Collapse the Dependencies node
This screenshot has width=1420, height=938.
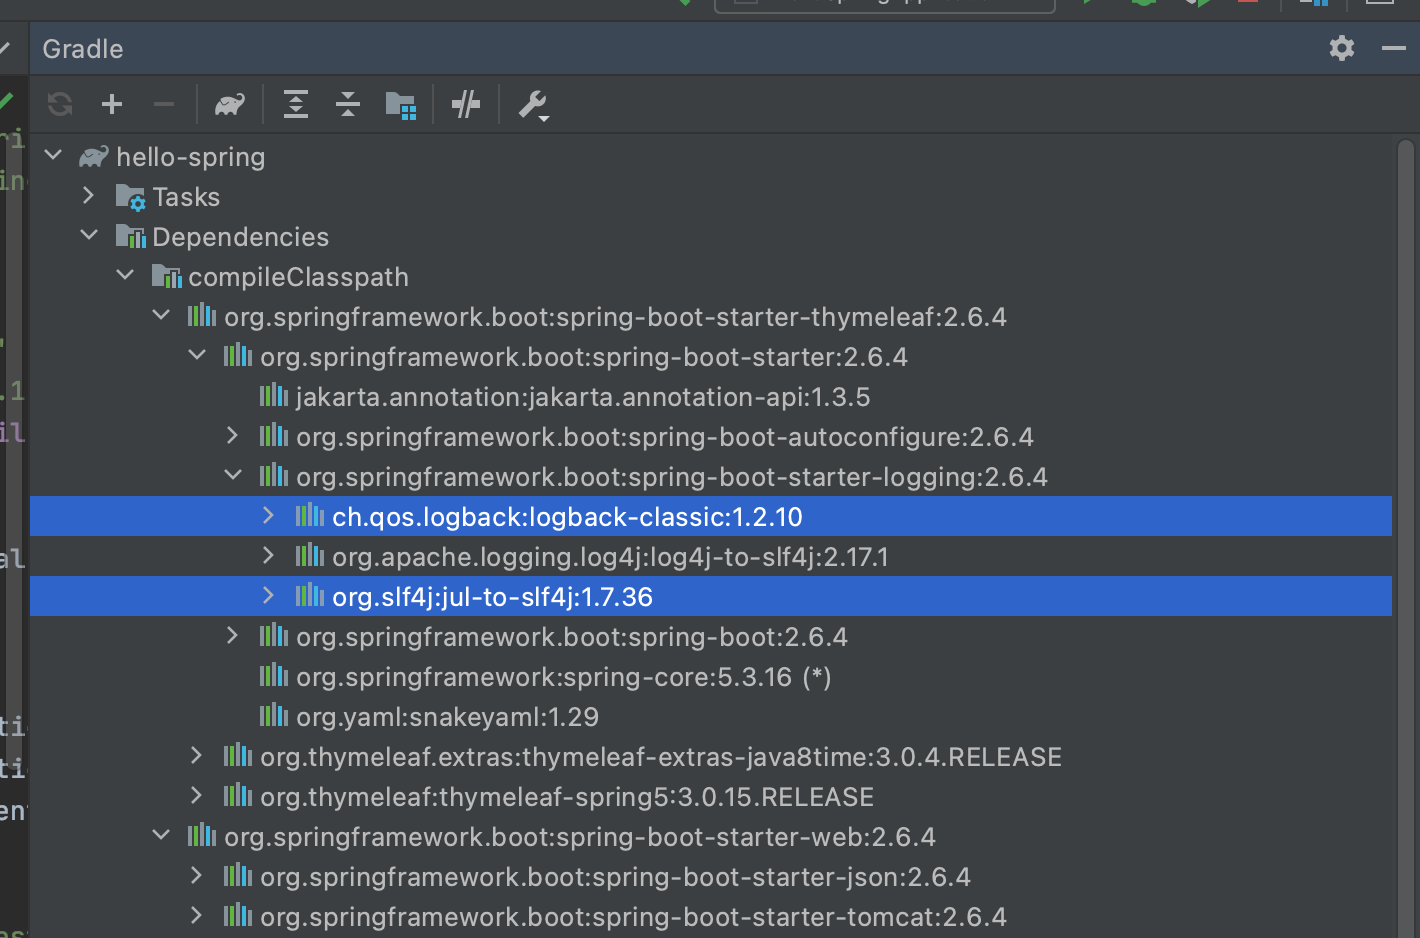[89, 235]
